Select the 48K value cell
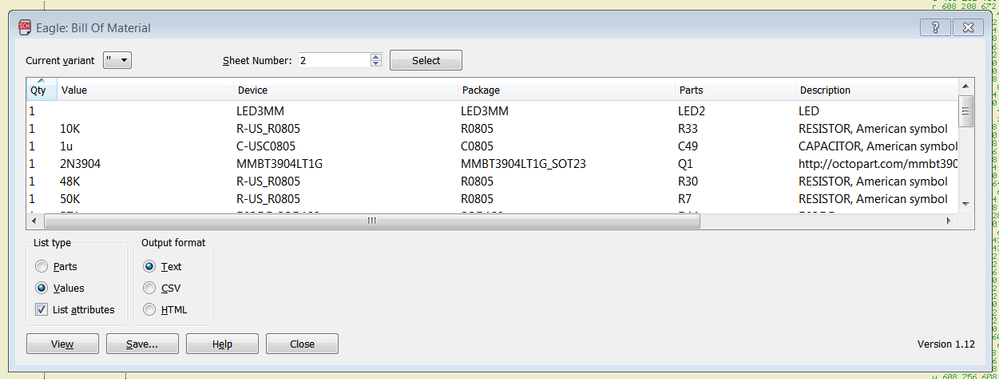Screen dimensions: 999x379 70,182
